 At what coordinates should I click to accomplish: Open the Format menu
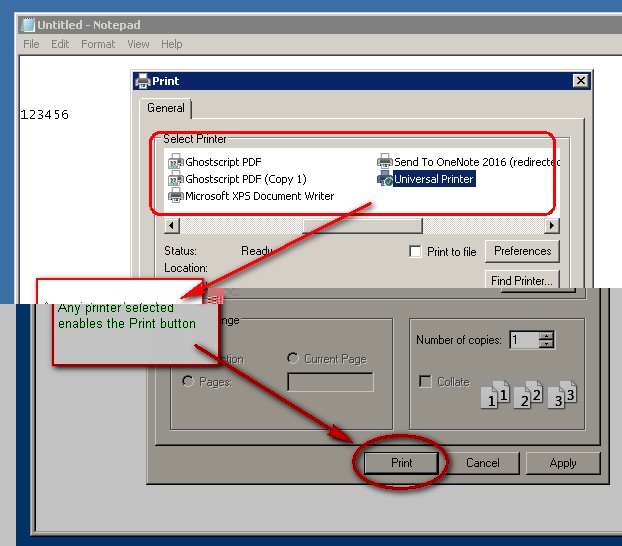tap(98, 44)
